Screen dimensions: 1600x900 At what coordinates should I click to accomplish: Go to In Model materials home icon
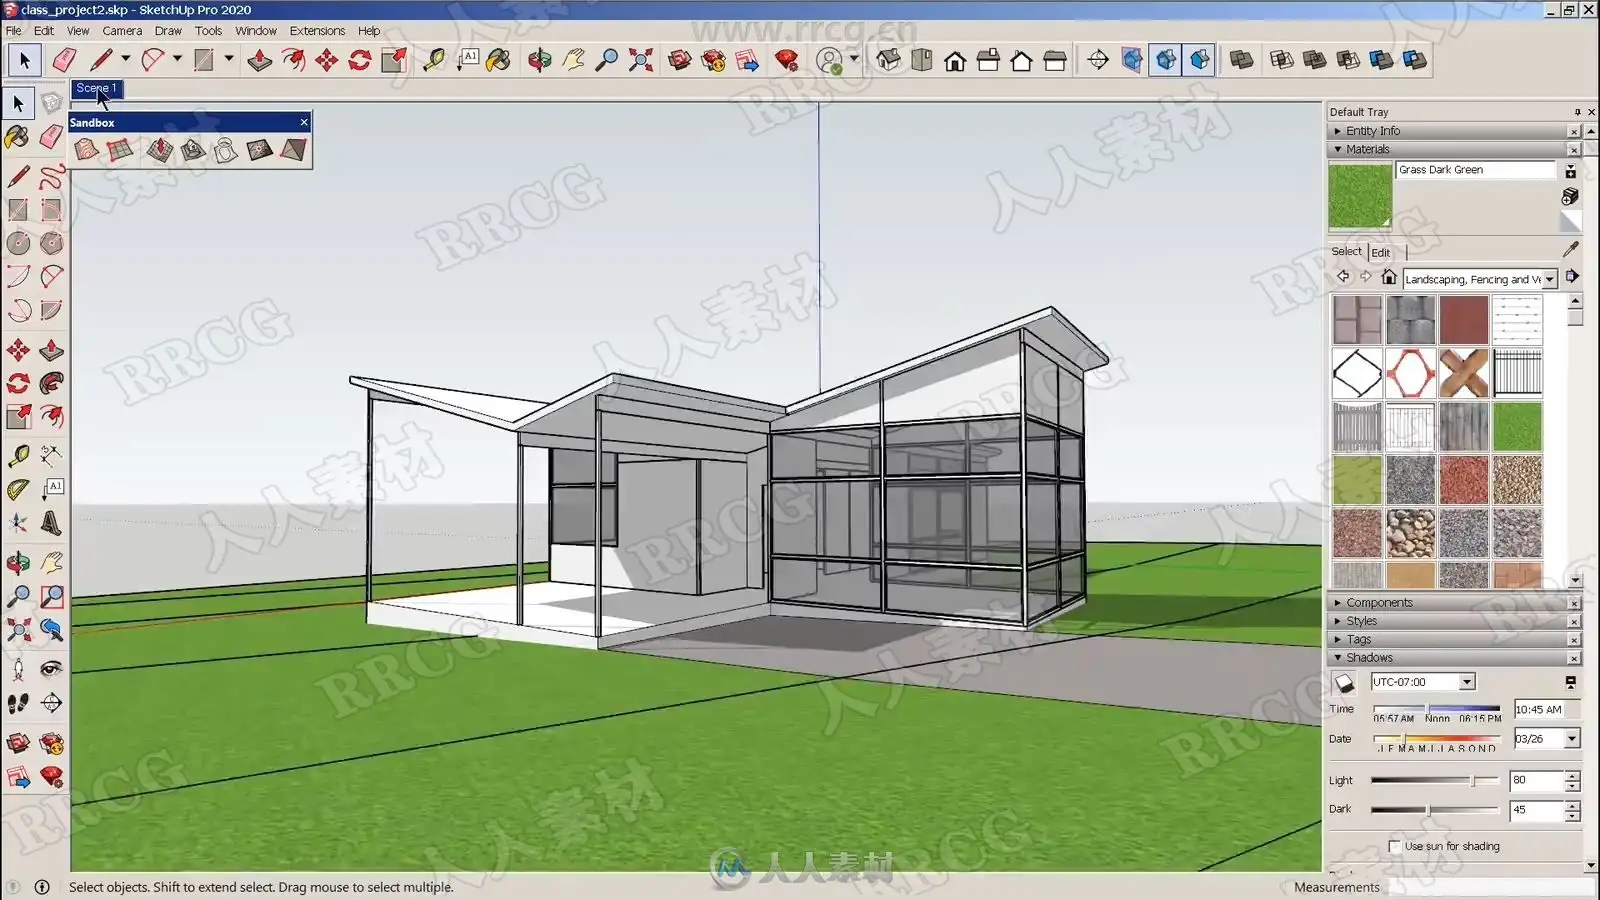[1389, 277]
